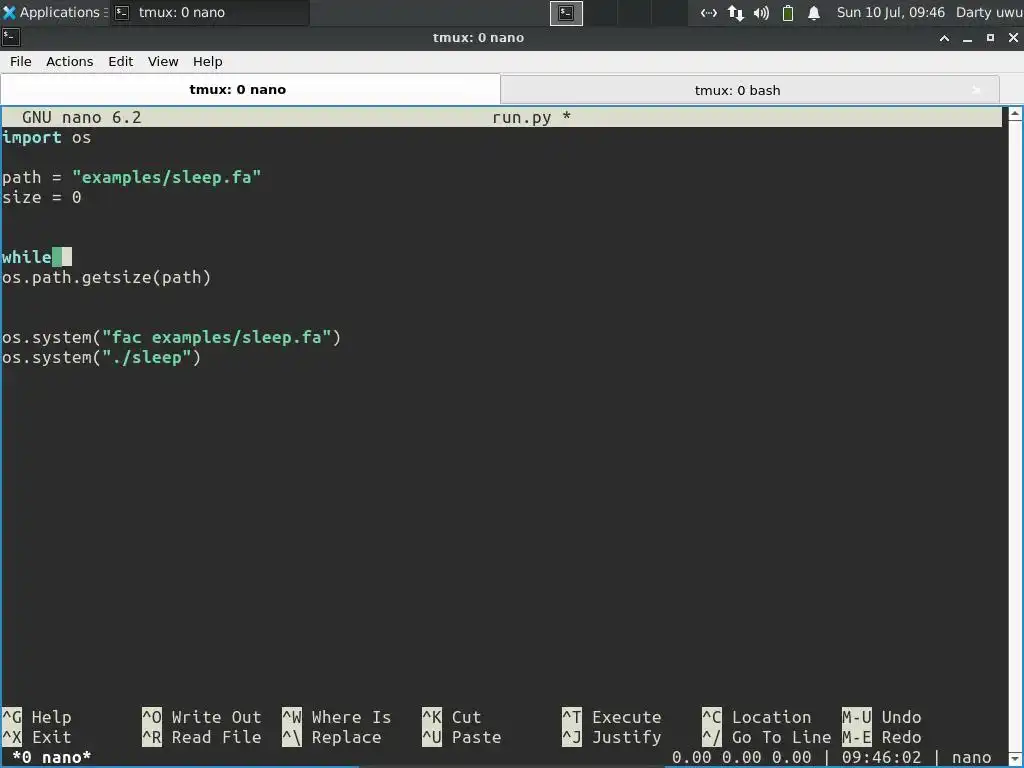Open the network connection tray icon
This screenshot has width=1024, height=768.
[709, 12]
